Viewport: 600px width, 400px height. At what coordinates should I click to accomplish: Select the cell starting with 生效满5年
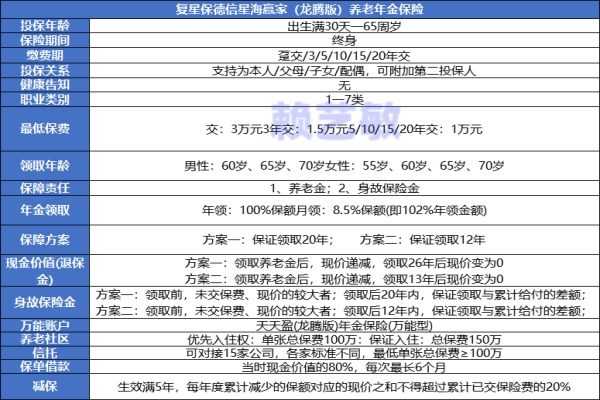[x=344, y=387]
